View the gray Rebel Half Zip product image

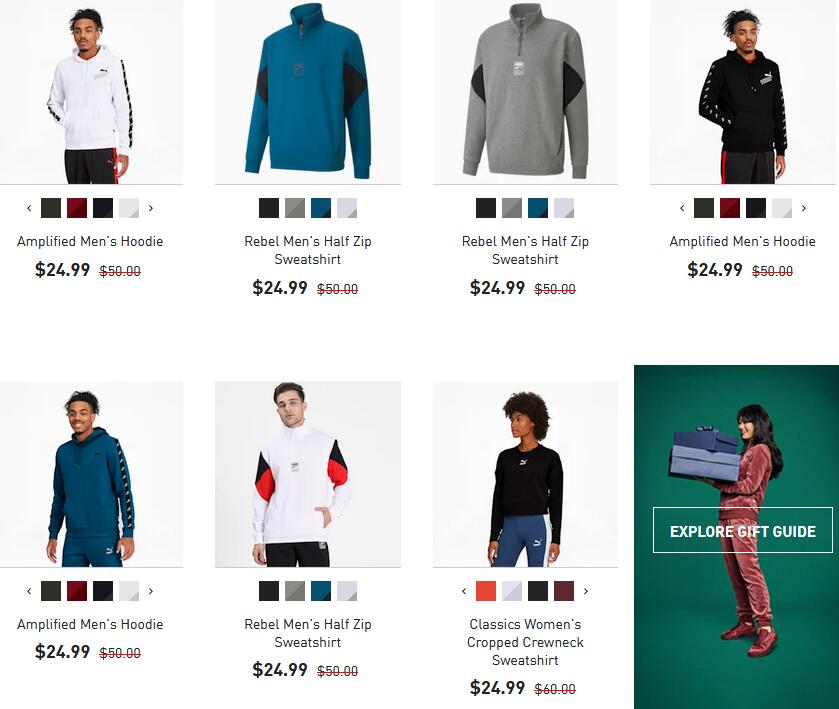point(525,92)
